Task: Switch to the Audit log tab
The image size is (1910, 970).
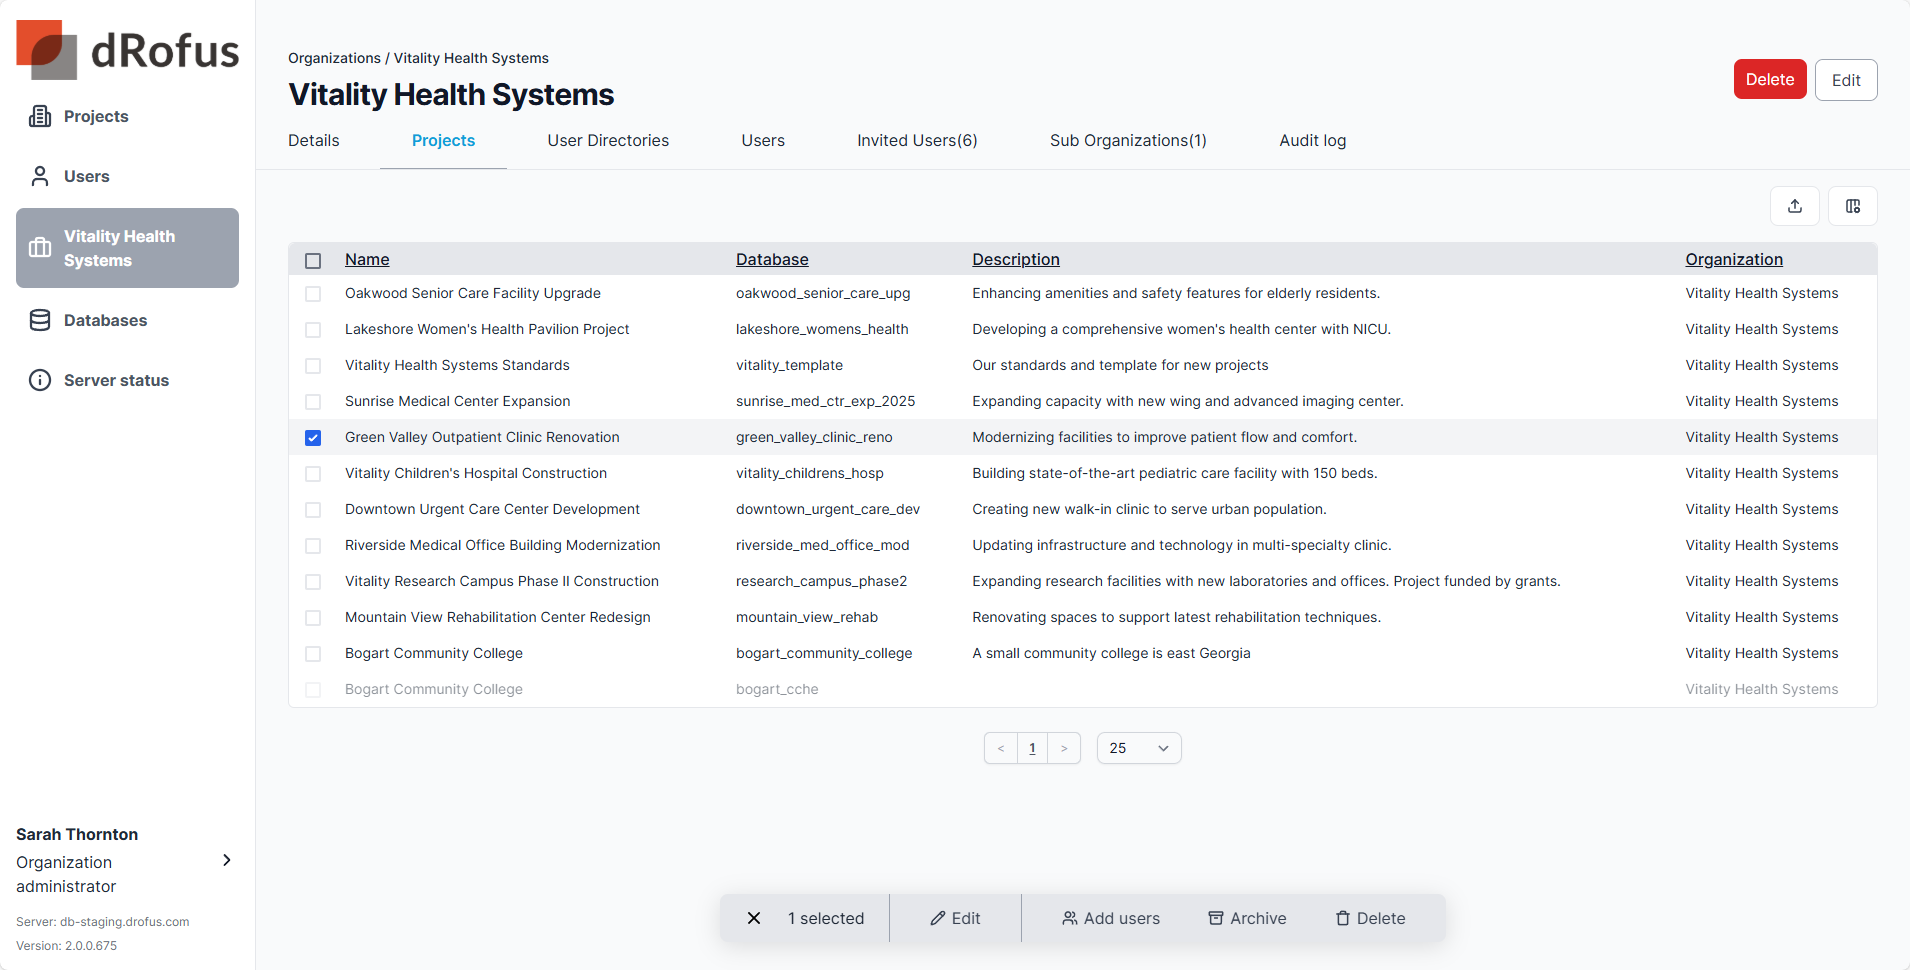Action: click(1312, 141)
